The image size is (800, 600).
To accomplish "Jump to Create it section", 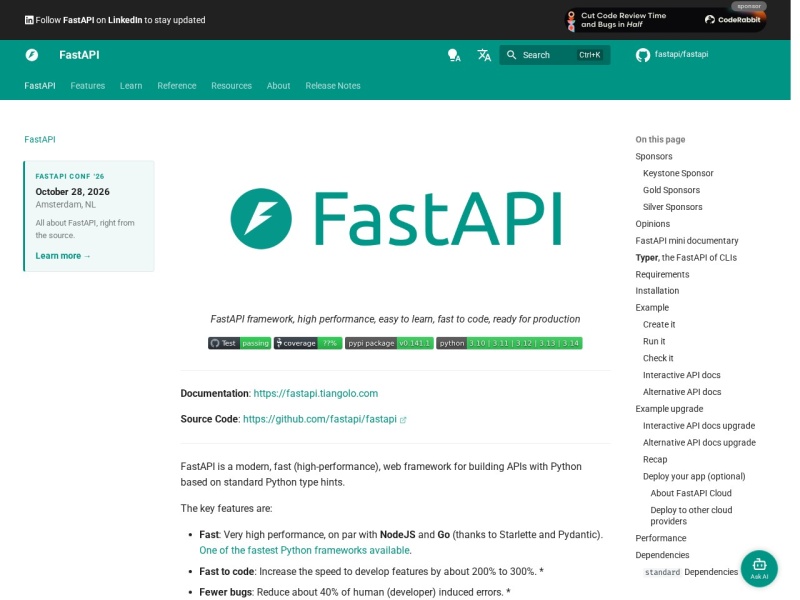I will pos(659,324).
